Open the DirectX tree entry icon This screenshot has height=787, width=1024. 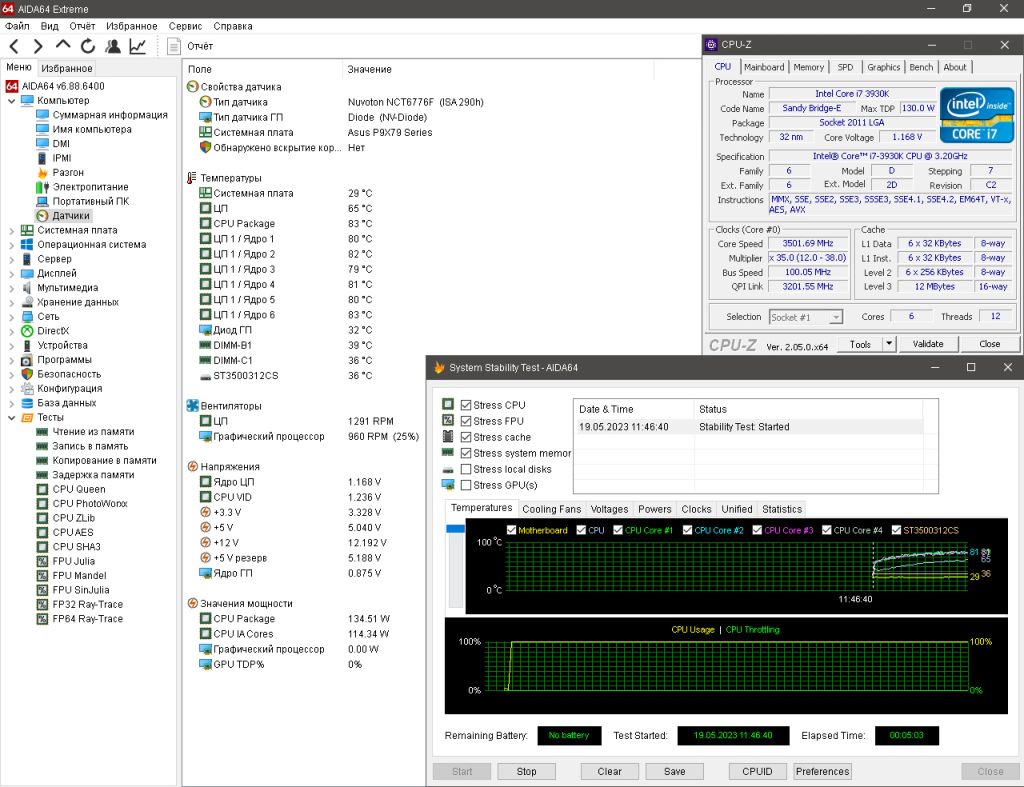[27, 331]
